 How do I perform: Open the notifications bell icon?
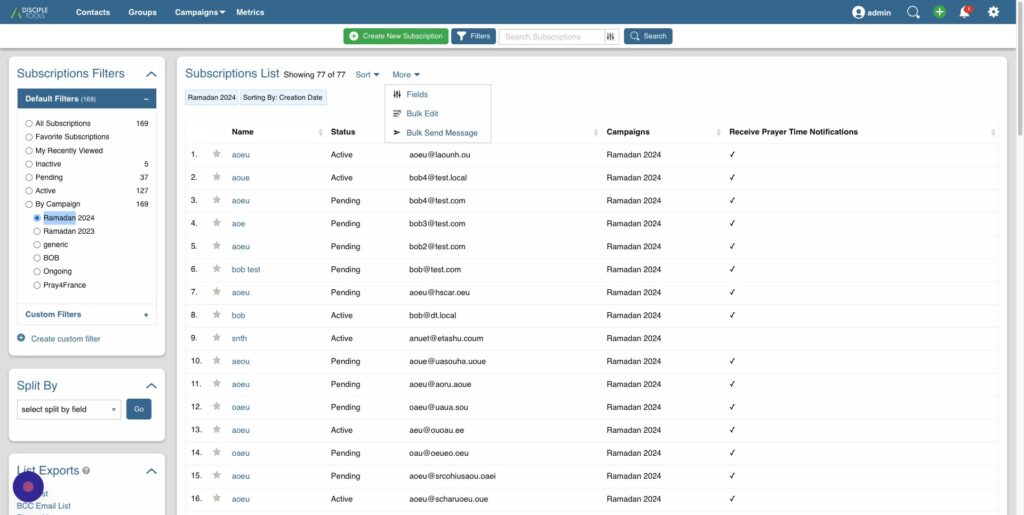[x=965, y=12]
